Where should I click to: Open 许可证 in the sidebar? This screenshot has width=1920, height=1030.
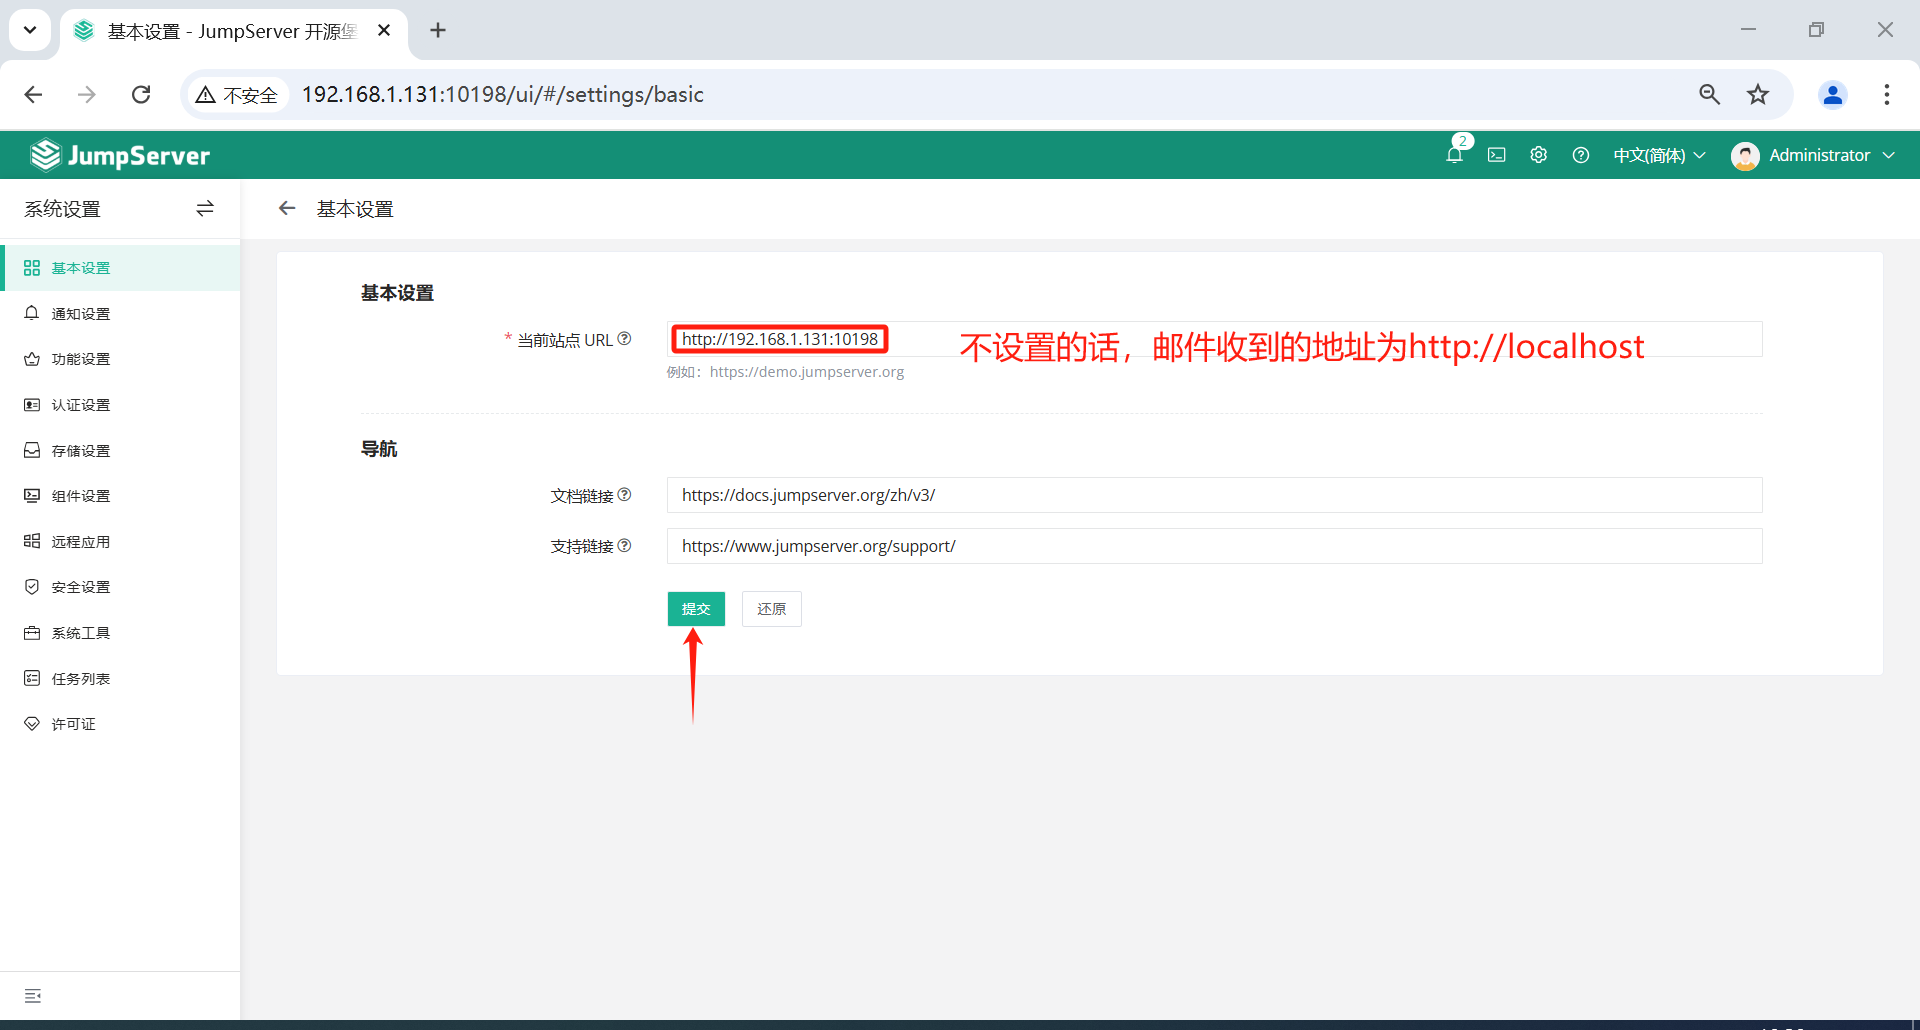(x=120, y=724)
